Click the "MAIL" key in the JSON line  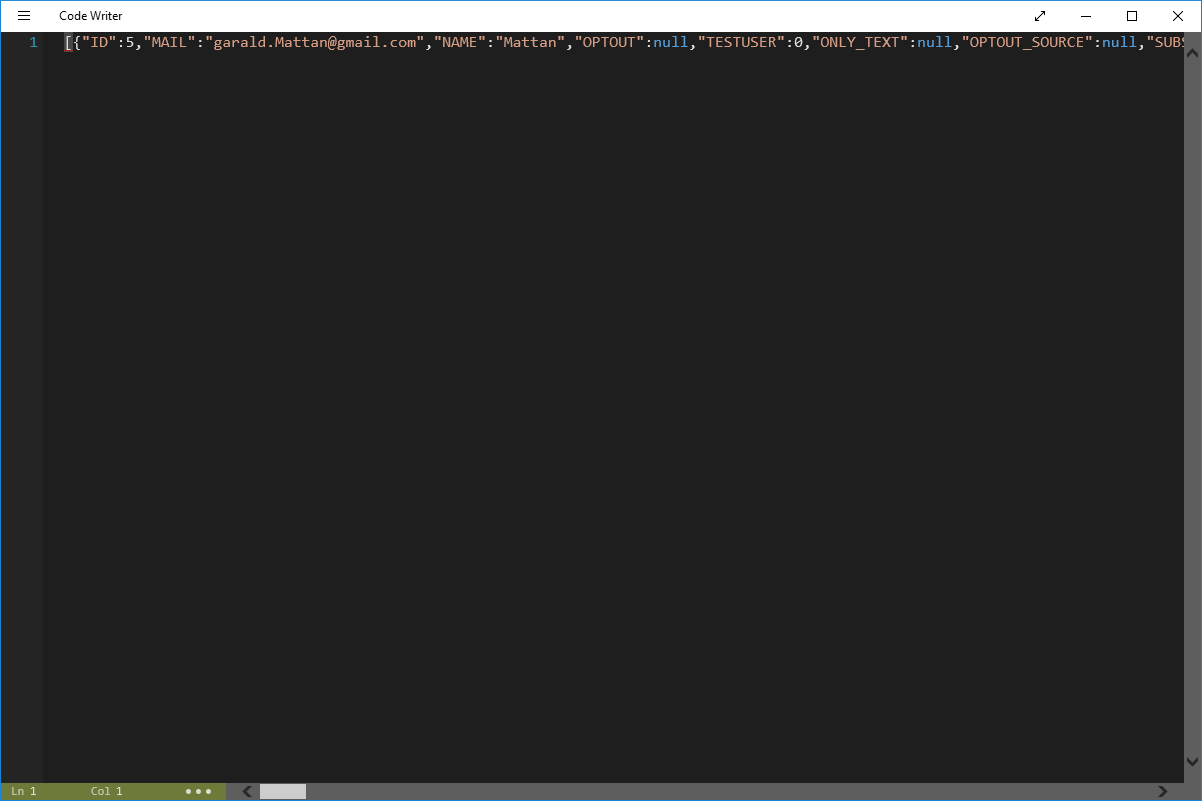tap(169, 42)
